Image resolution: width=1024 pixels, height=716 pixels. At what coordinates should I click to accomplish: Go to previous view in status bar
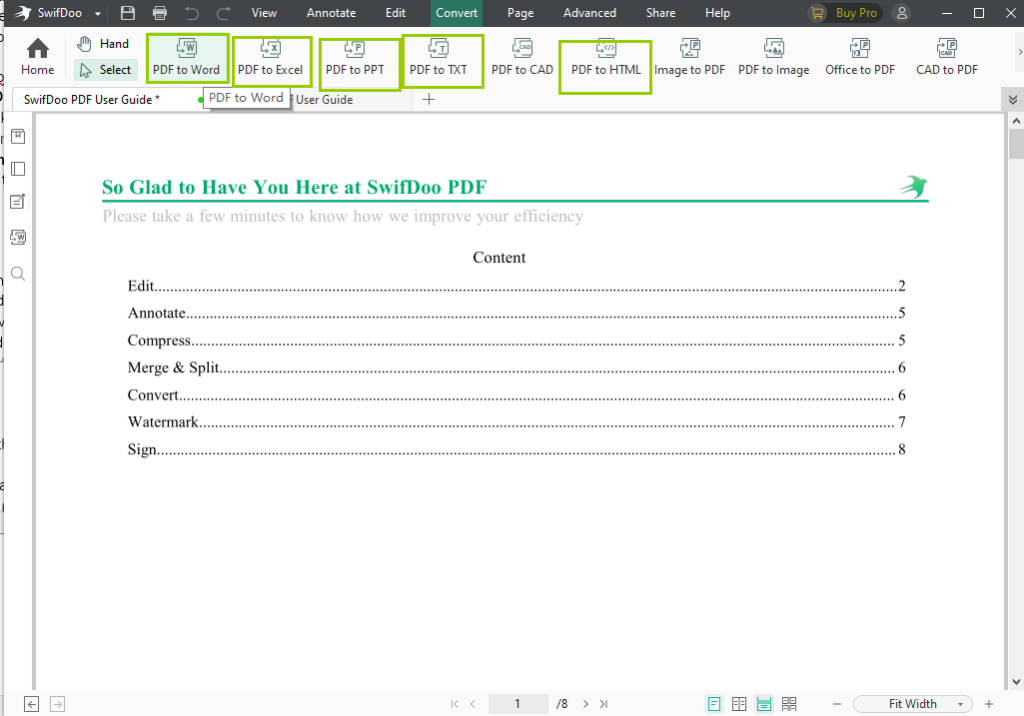(x=31, y=704)
